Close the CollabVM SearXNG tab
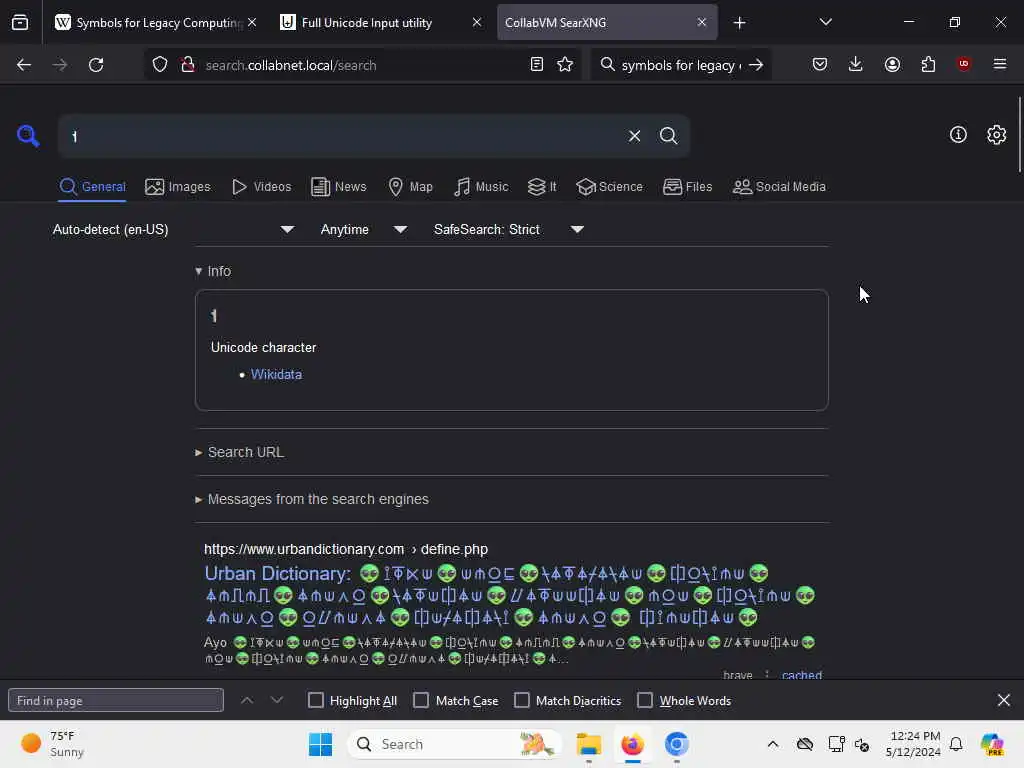 coord(701,22)
